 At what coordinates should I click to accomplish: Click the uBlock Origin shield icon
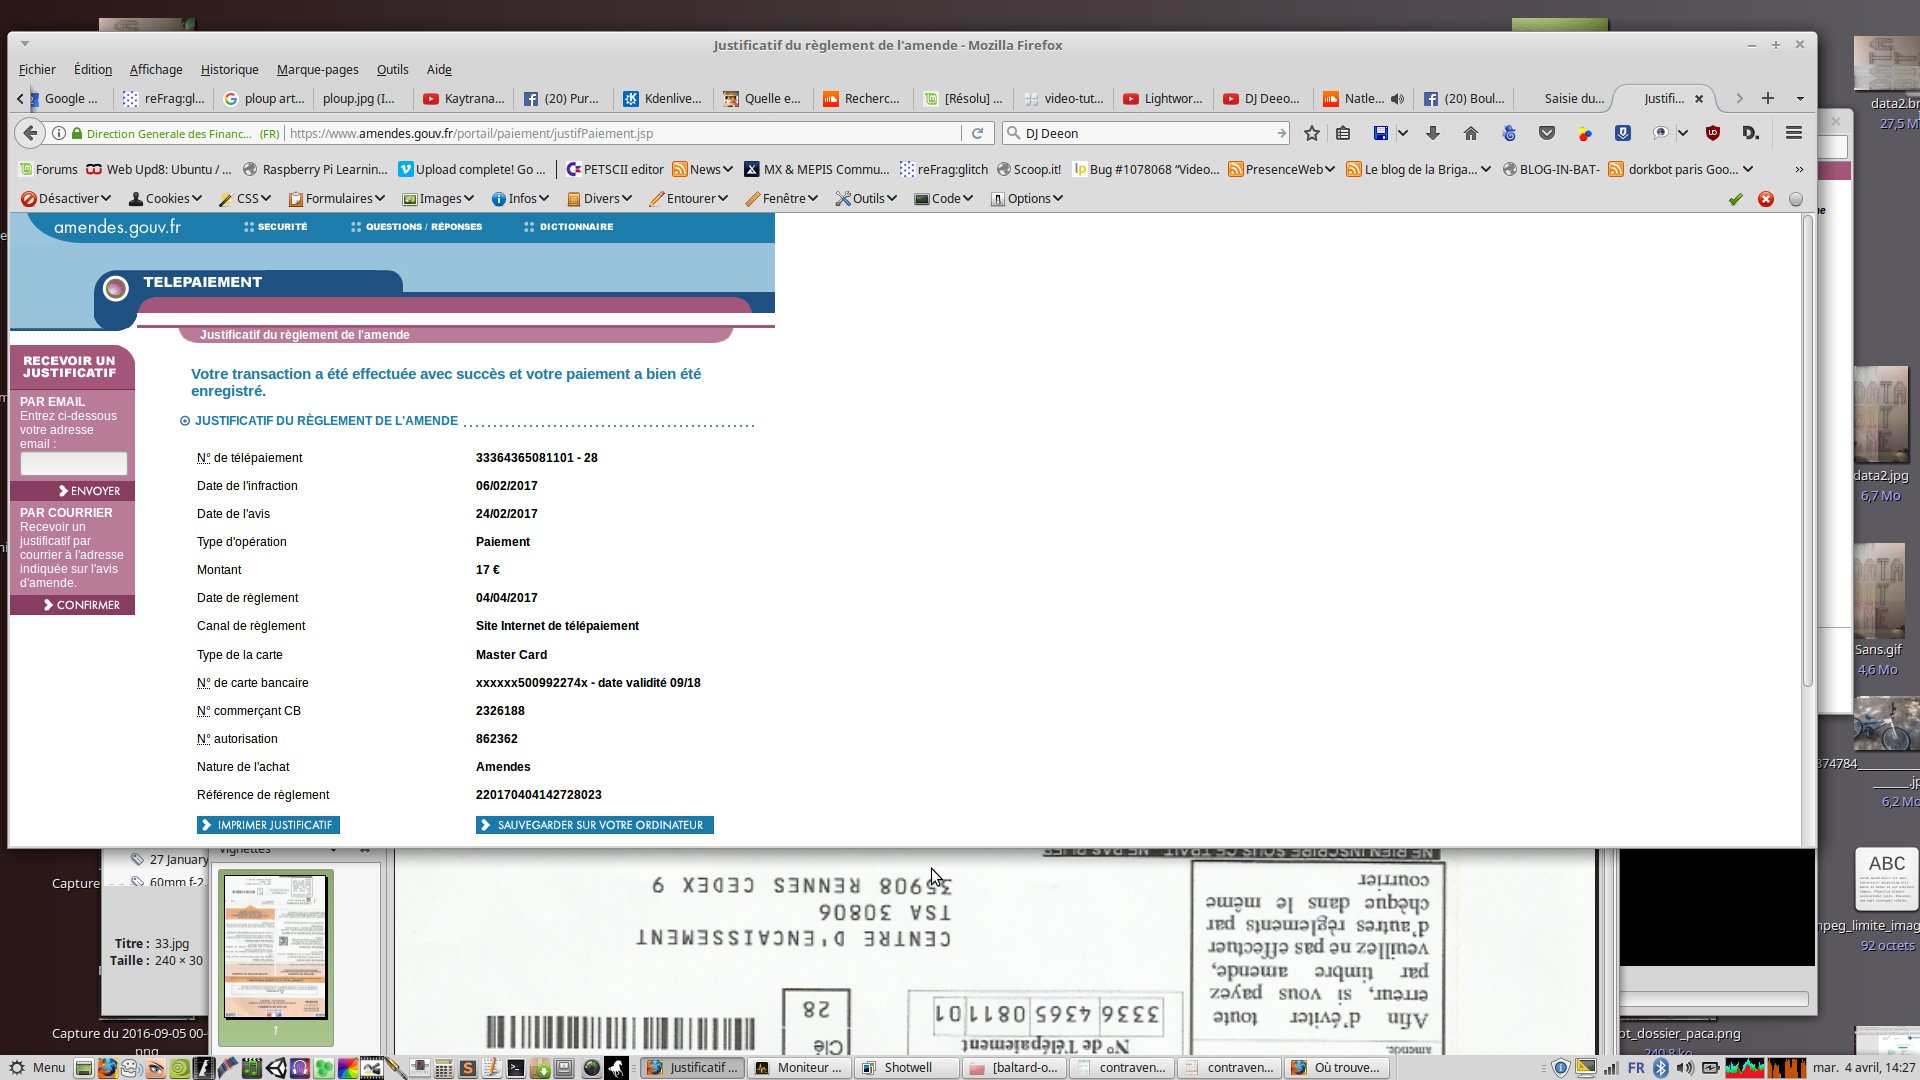tap(1712, 133)
